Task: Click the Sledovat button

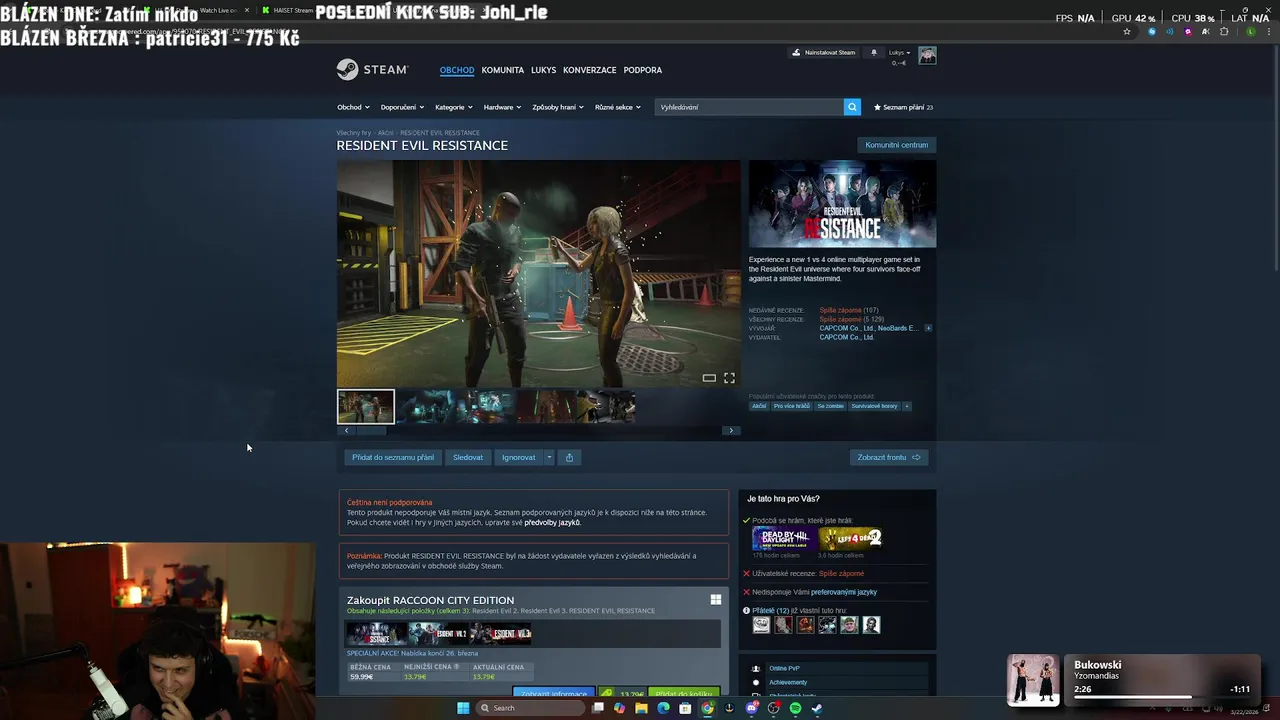Action: (x=468, y=457)
